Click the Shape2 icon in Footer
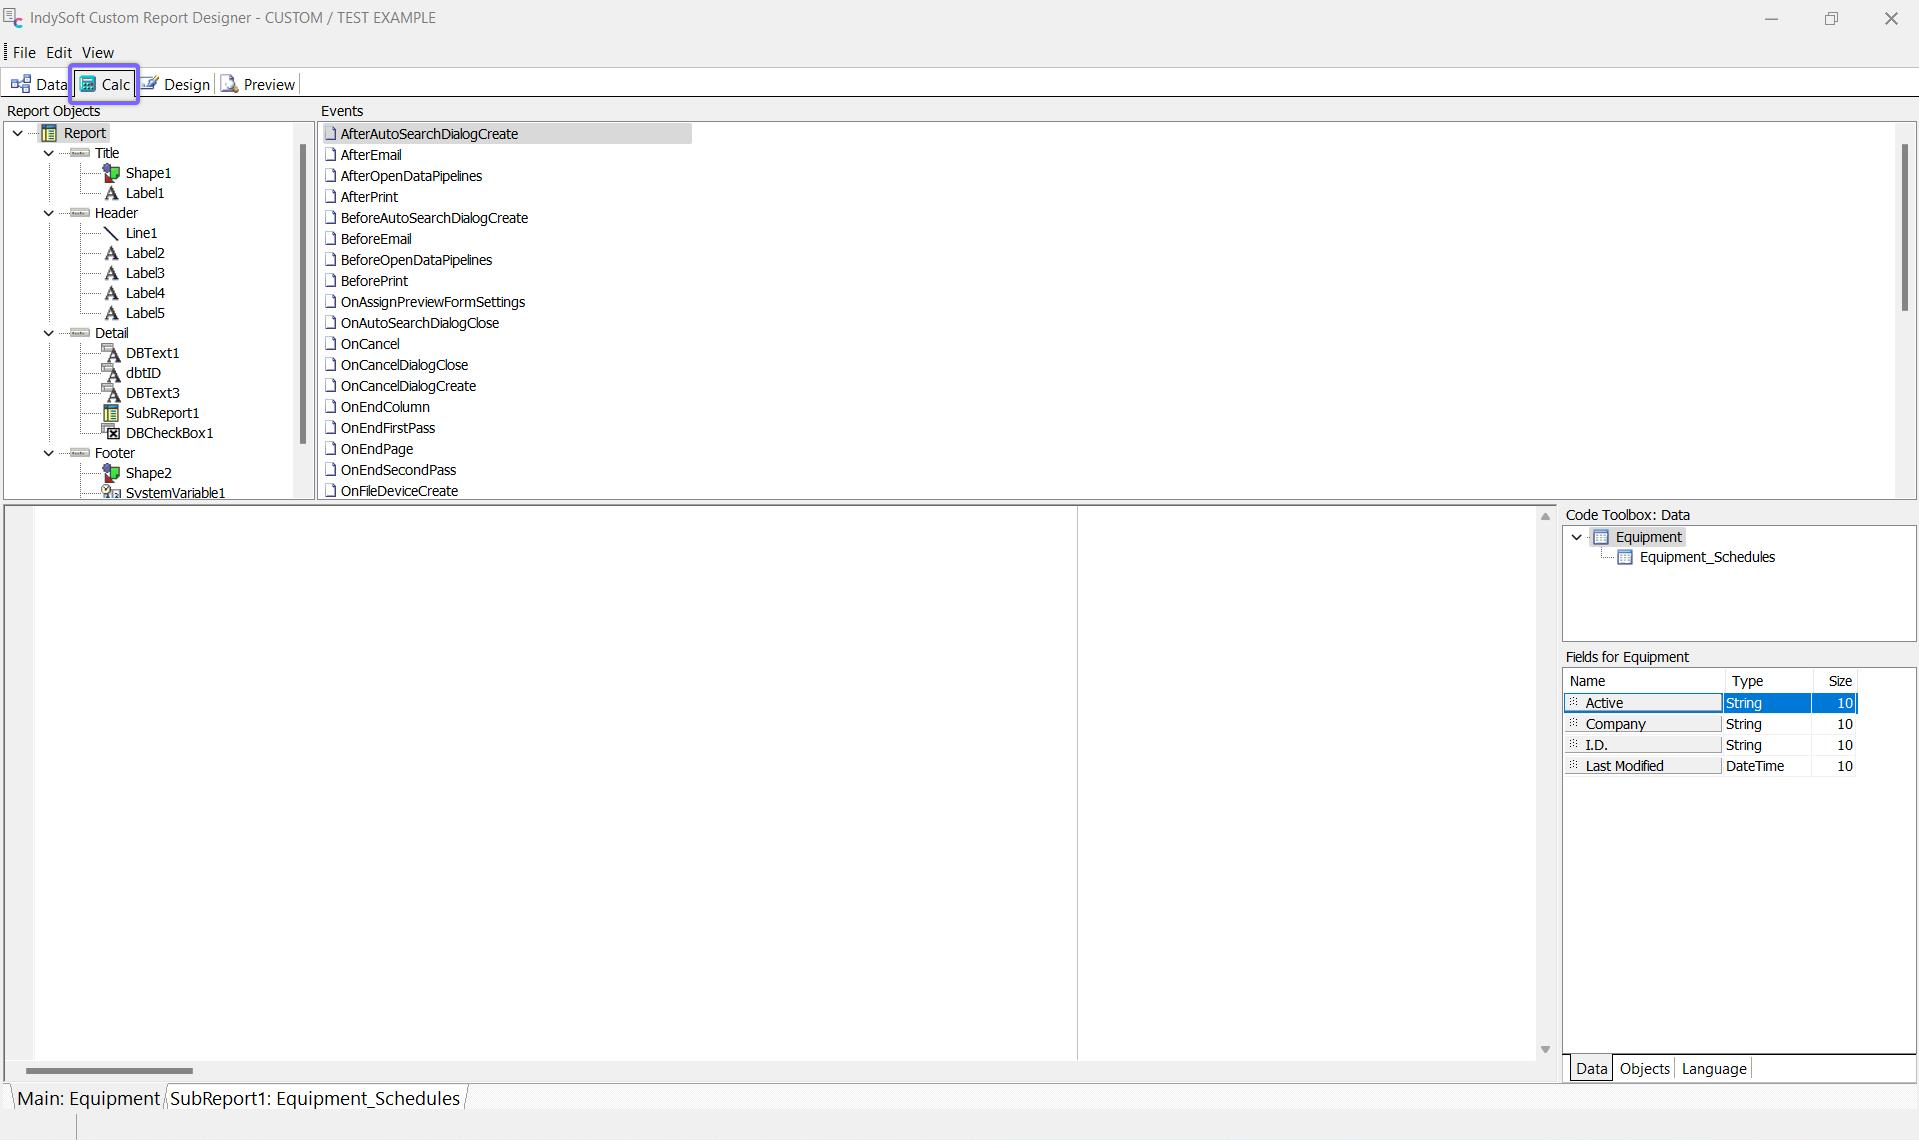The width and height of the screenshot is (1919, 1140). pos(111,473)
